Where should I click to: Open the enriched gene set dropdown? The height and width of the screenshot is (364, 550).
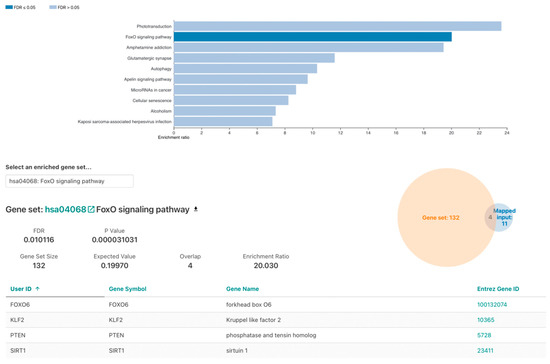pyautogui.click(x=69, y=181)
